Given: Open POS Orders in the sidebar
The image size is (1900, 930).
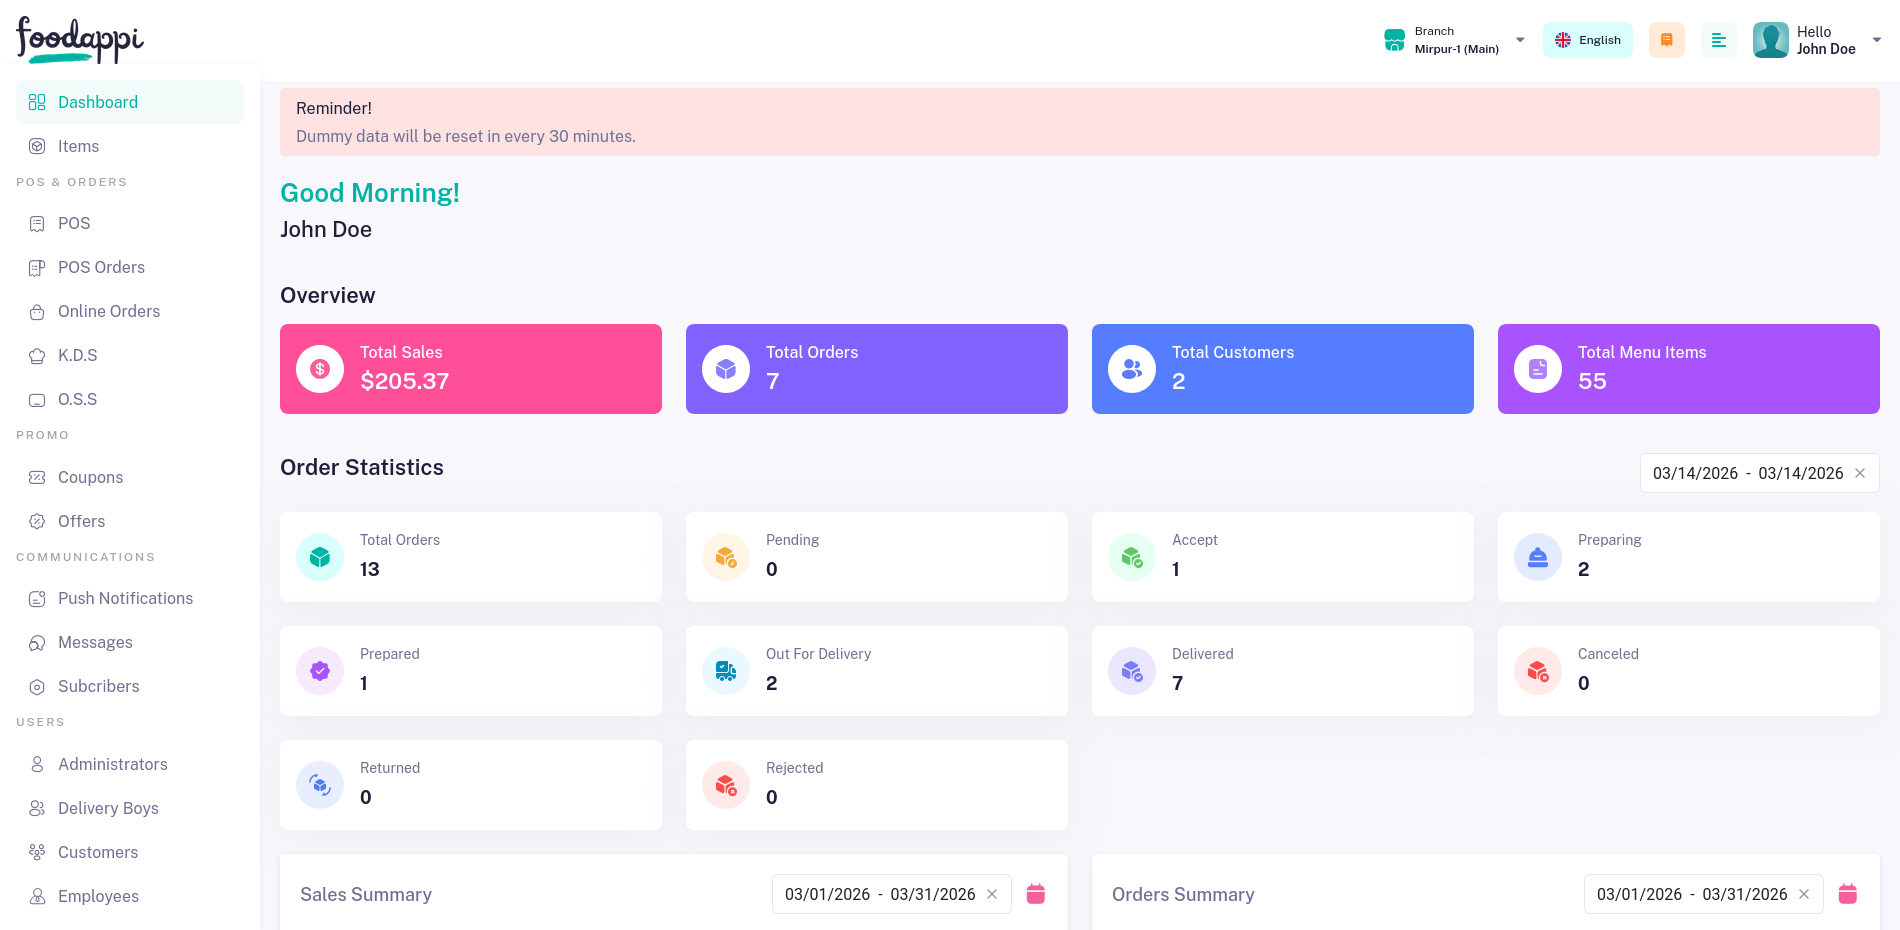Looking at the screenshot, I should (101, 267).
